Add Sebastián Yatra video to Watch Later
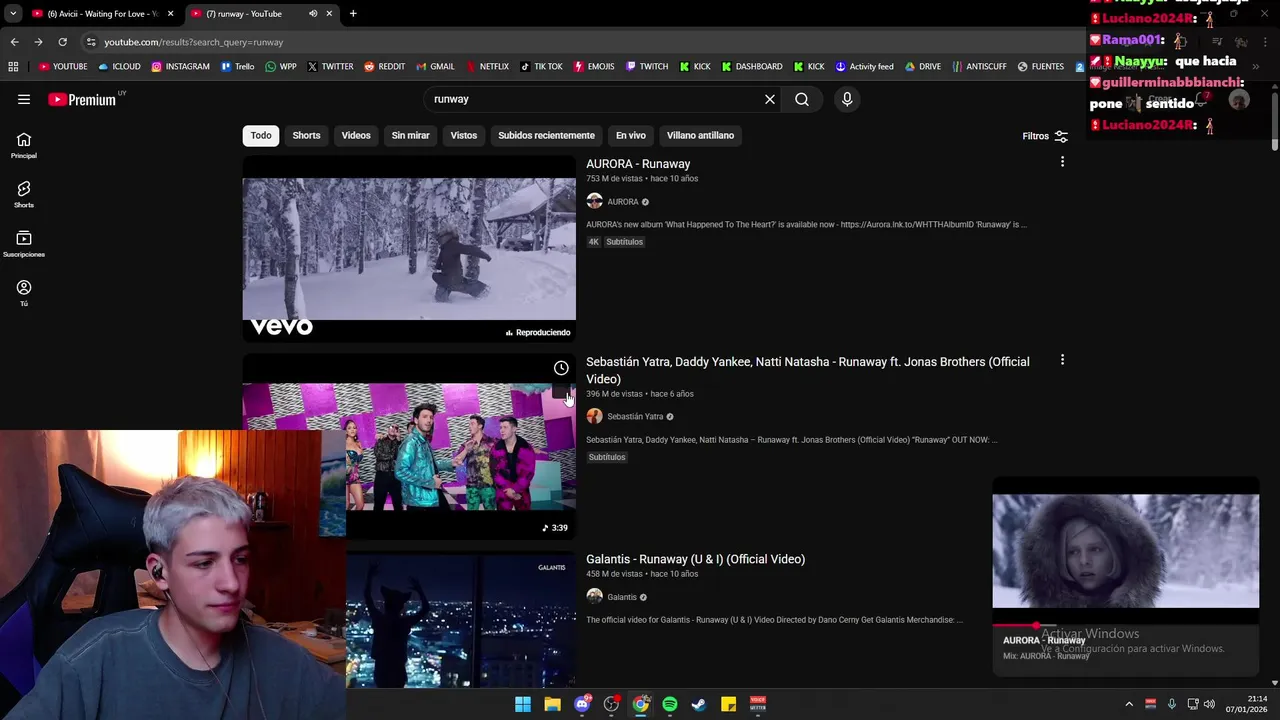This screenshot has width=1280, height=720. point(561,368)
